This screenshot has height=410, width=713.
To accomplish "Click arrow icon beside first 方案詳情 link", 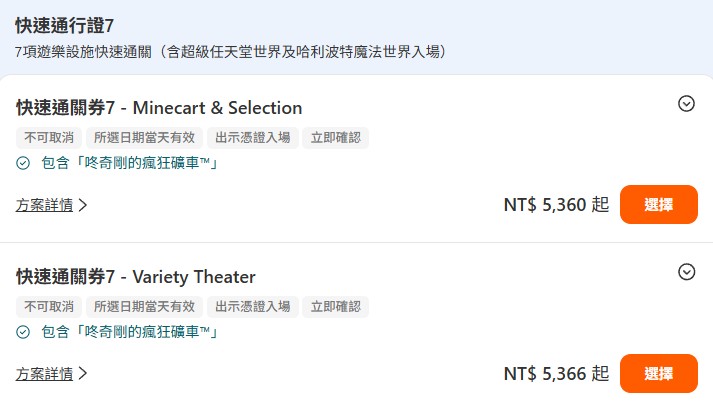I will 83,205.
